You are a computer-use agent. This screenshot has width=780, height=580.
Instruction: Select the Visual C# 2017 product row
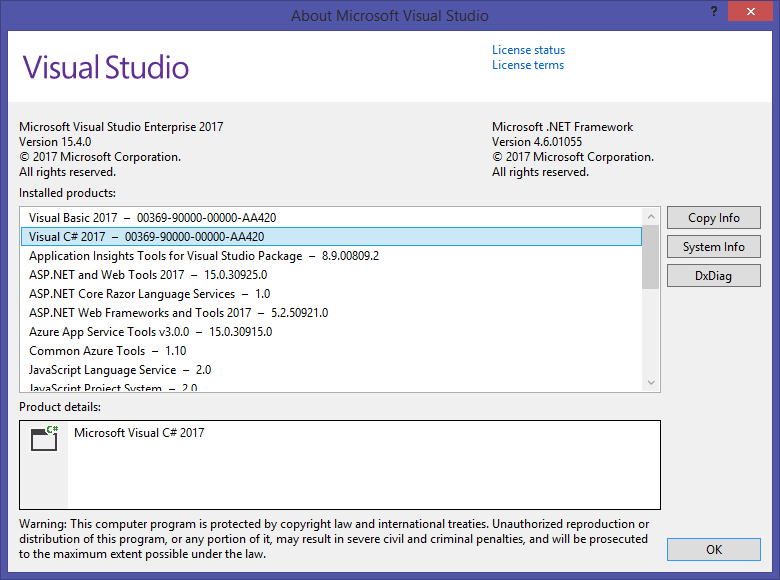pyautogui.click(x=331, y=237)
